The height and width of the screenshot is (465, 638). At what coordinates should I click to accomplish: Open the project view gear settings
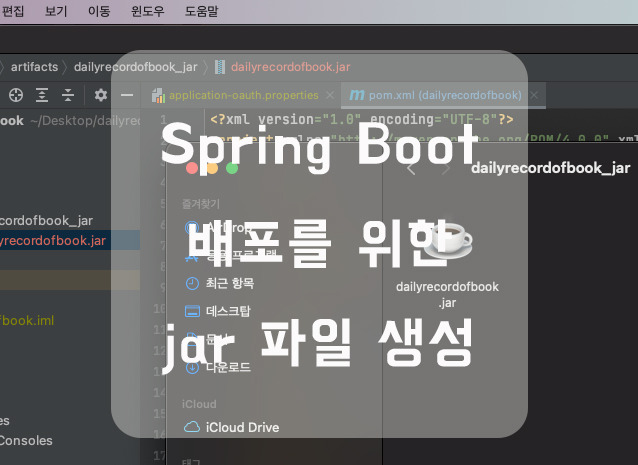point(101,95)
